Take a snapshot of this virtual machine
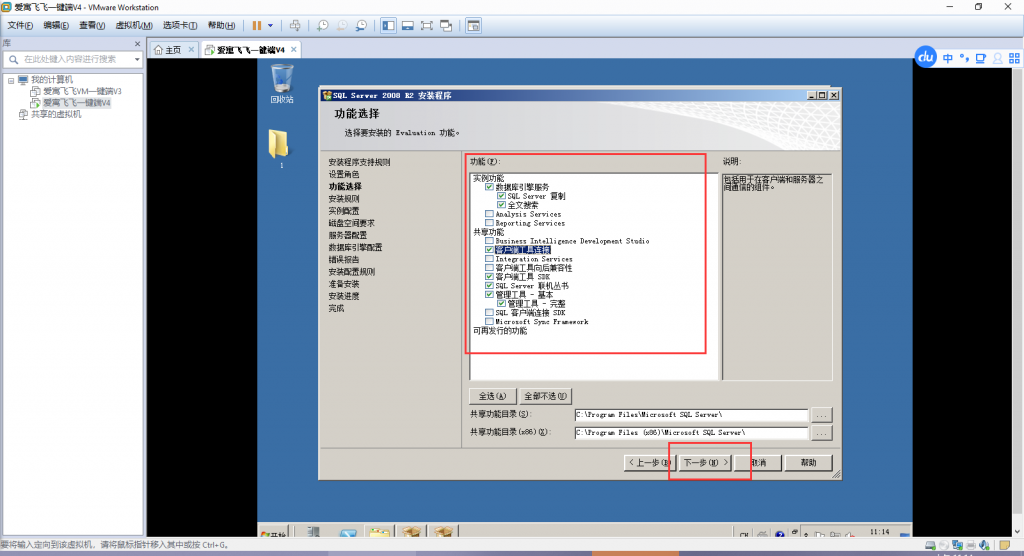Viewport: 1024px width, 556px height. 323,25
